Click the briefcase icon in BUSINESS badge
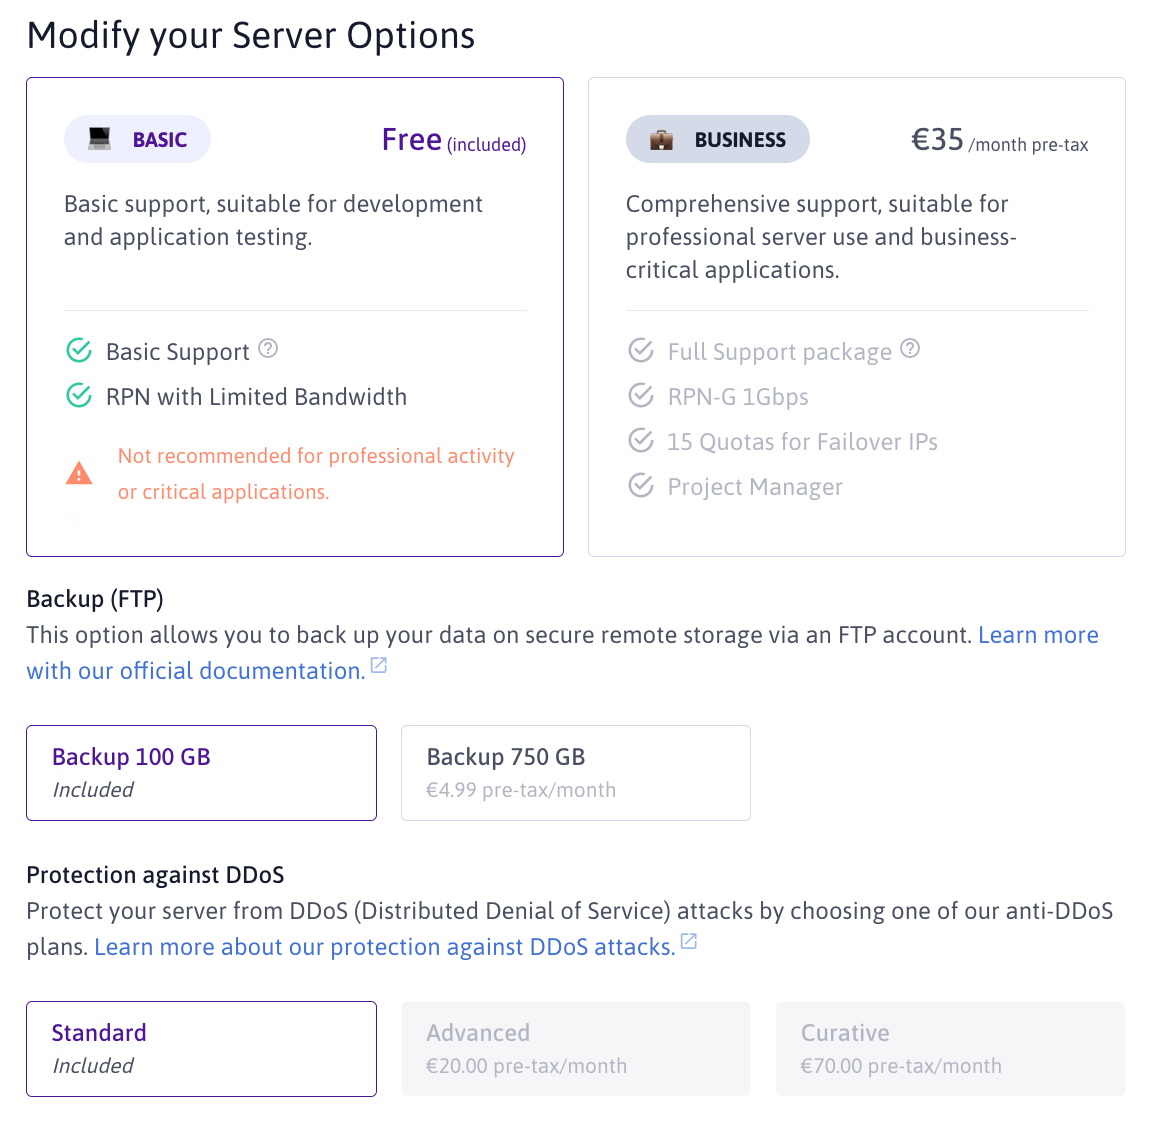1164x1134 pixels. [661, 140]
